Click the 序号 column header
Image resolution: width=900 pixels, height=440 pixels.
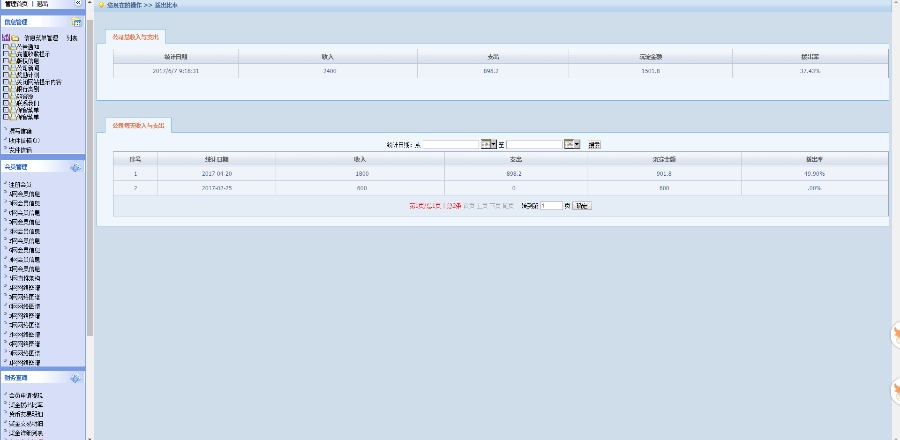click(135, 159)
